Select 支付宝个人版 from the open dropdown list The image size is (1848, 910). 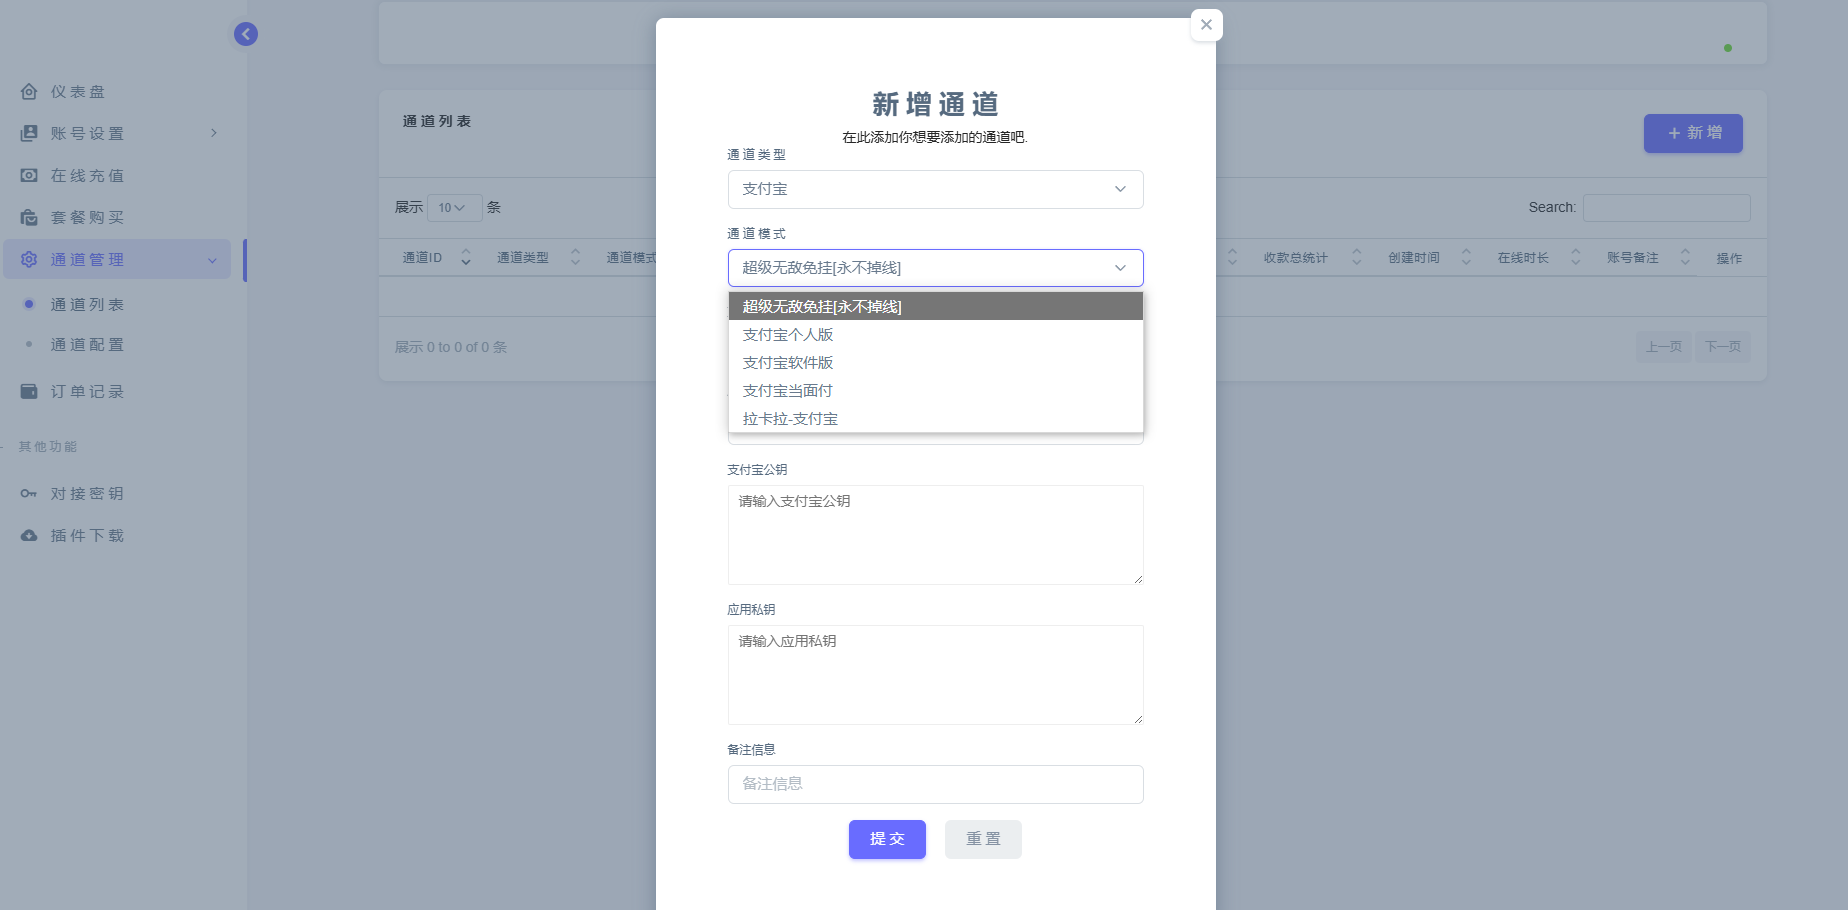787,334
